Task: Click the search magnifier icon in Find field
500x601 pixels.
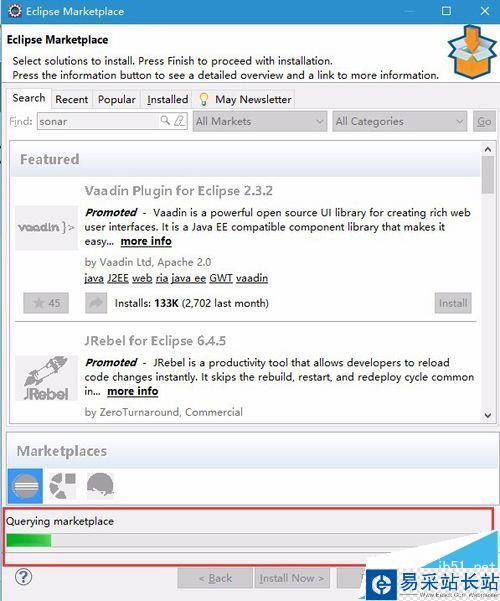Action: coord(165,121)
